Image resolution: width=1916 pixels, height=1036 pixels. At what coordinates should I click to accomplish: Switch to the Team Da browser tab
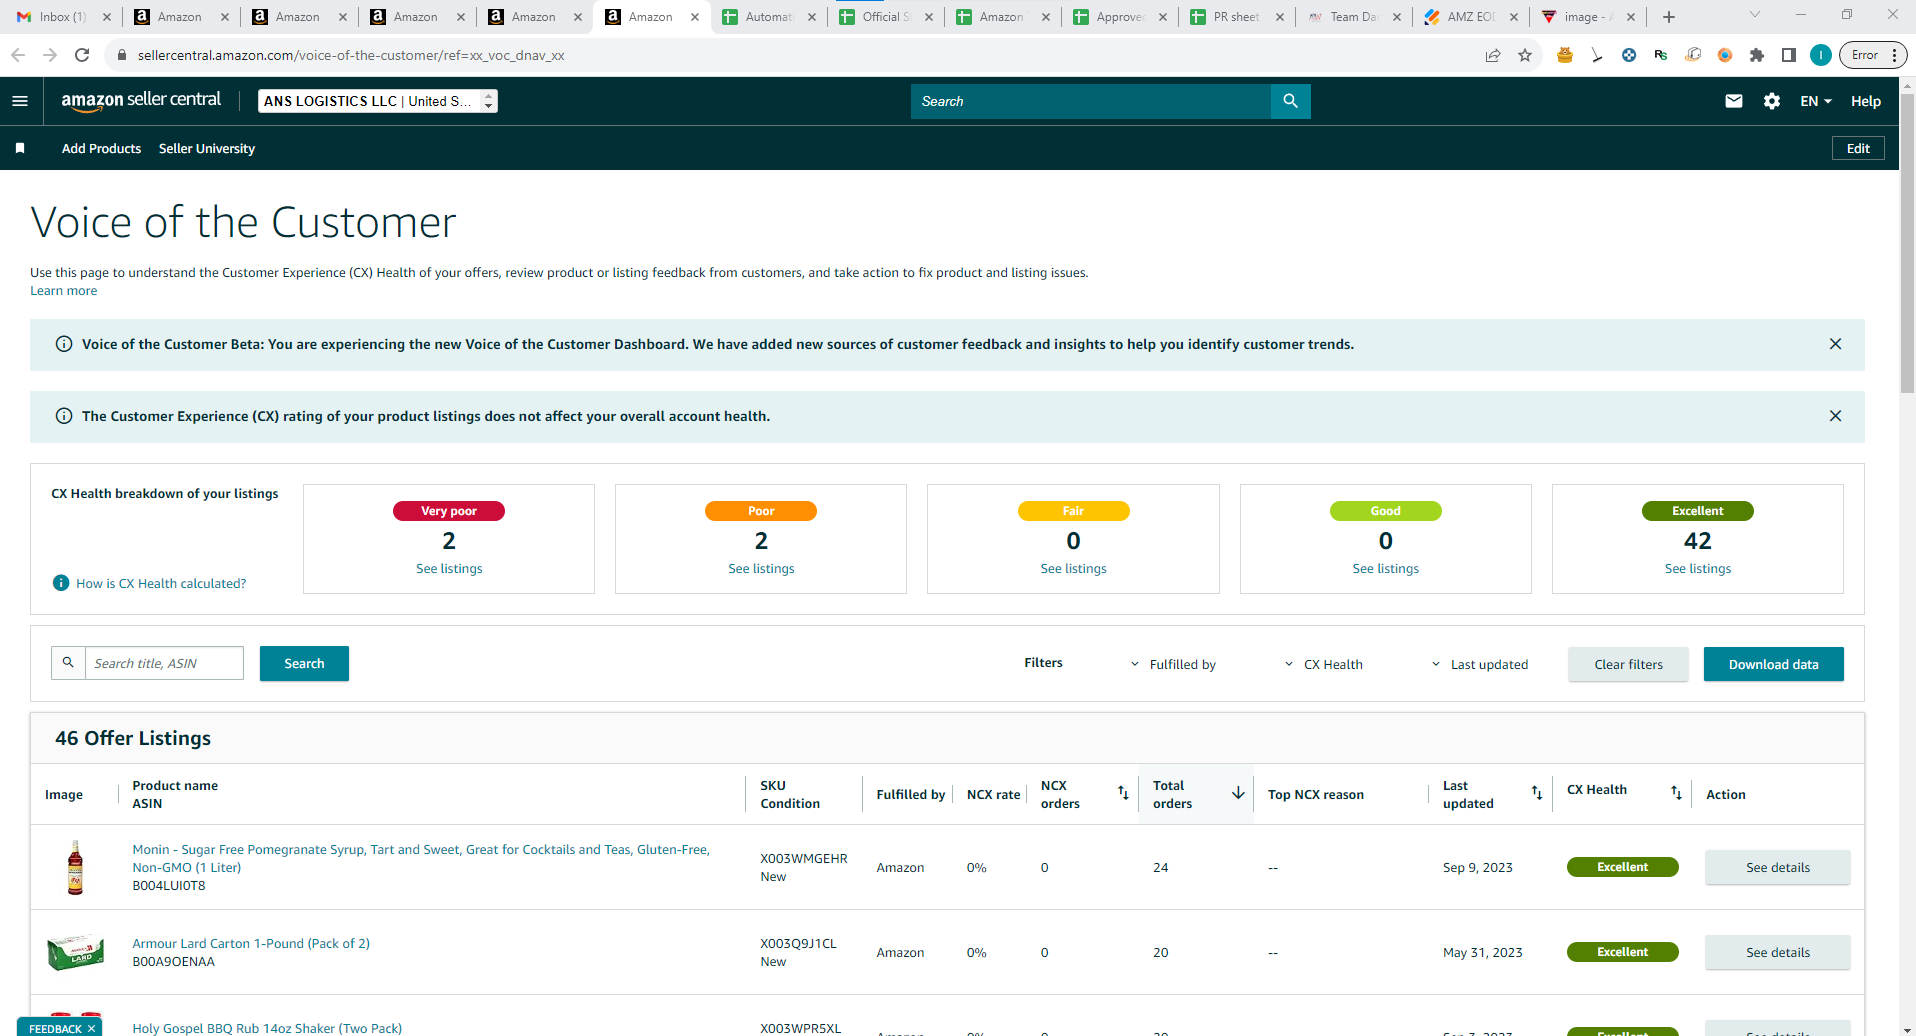pos(1354,17)
